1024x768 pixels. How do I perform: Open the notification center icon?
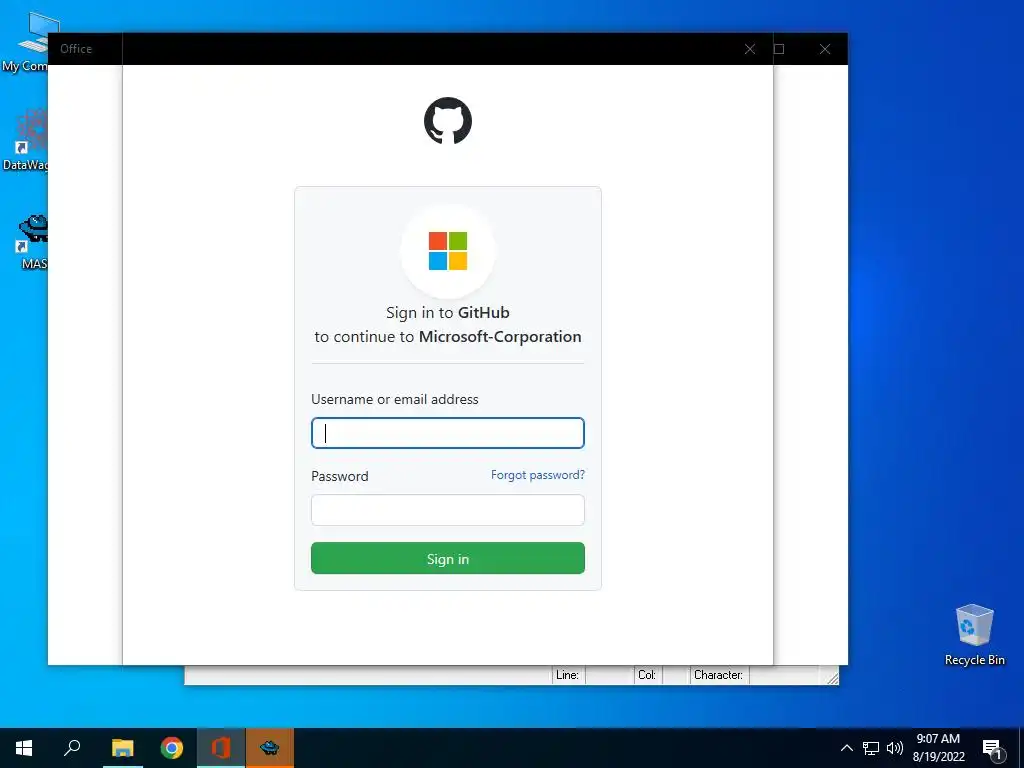[993, 749]
